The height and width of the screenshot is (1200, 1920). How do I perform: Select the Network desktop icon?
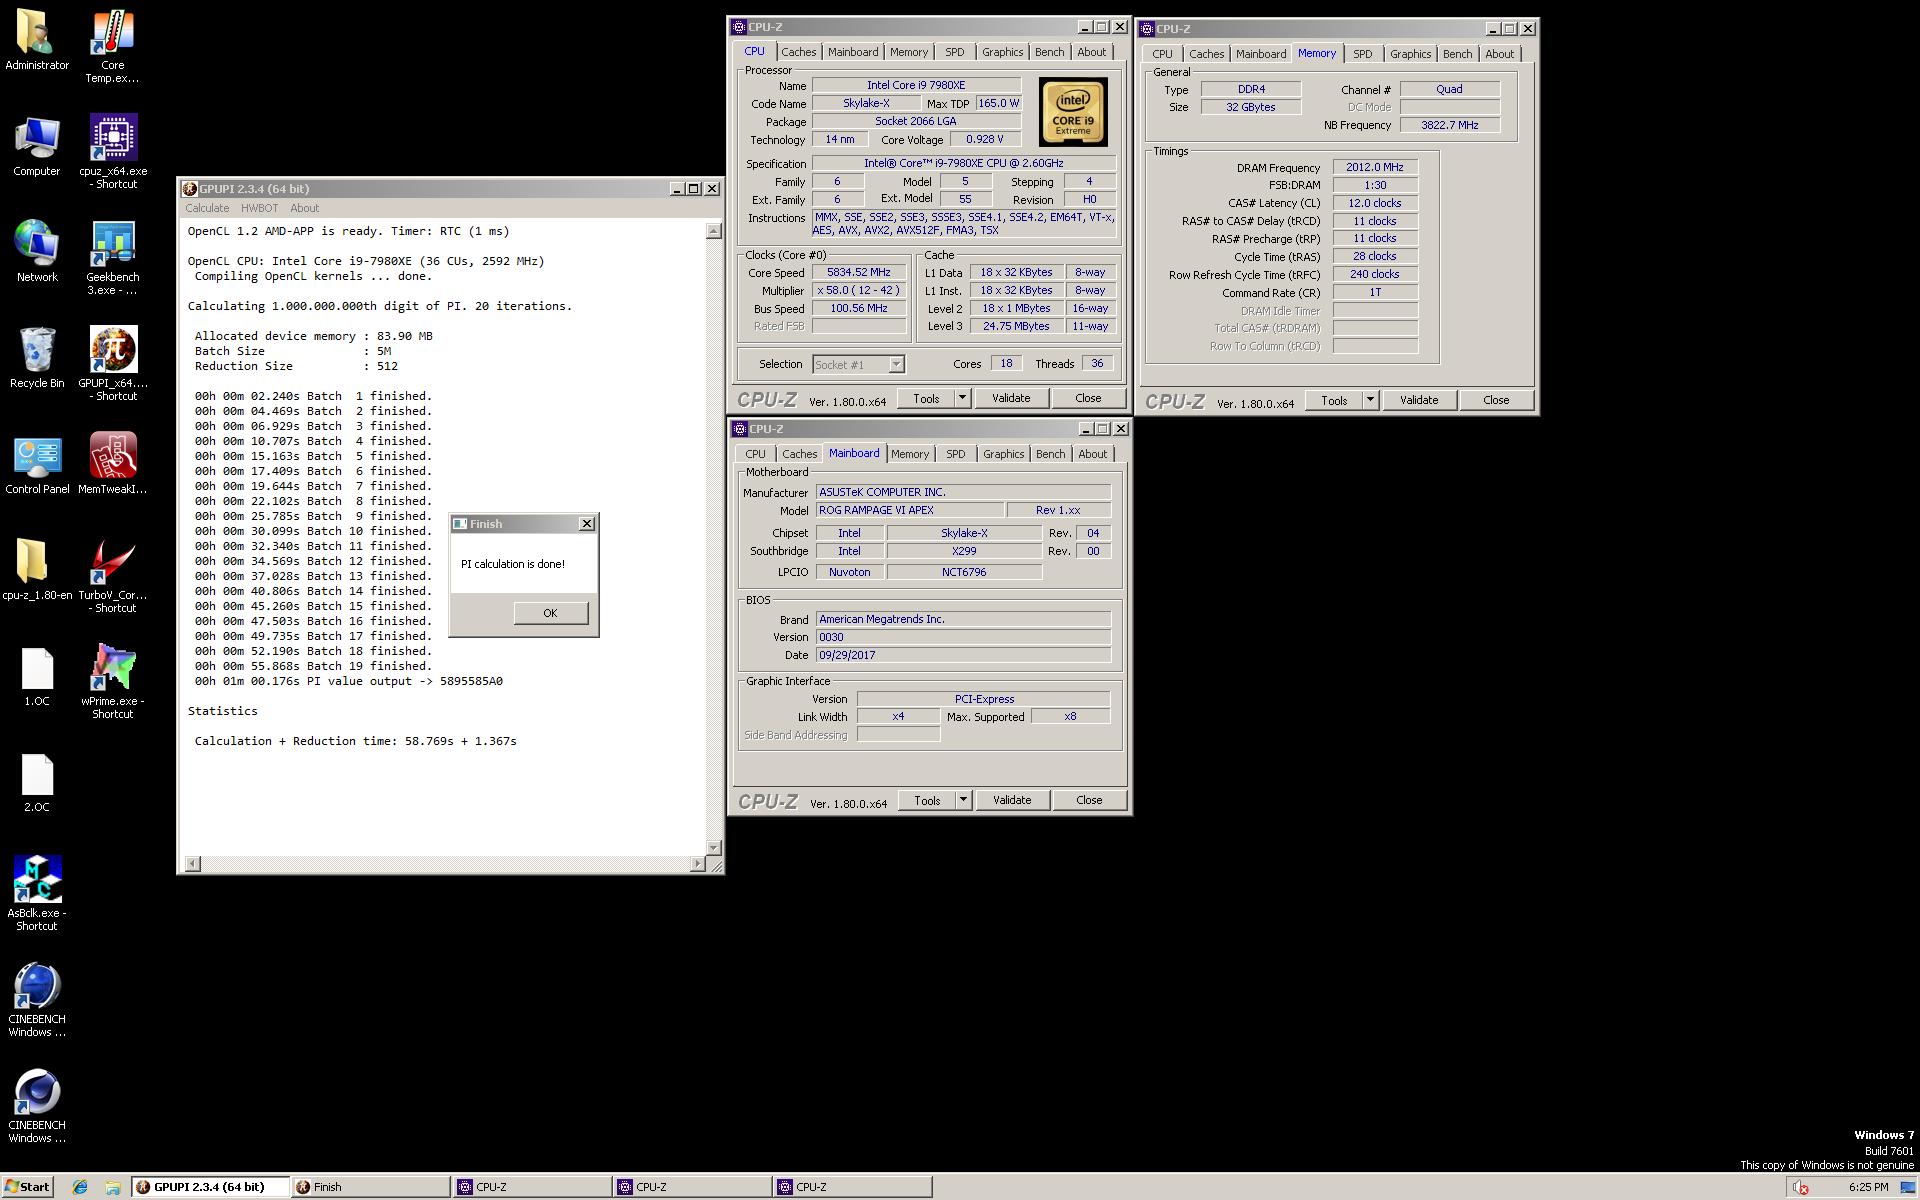coord(36,245)
